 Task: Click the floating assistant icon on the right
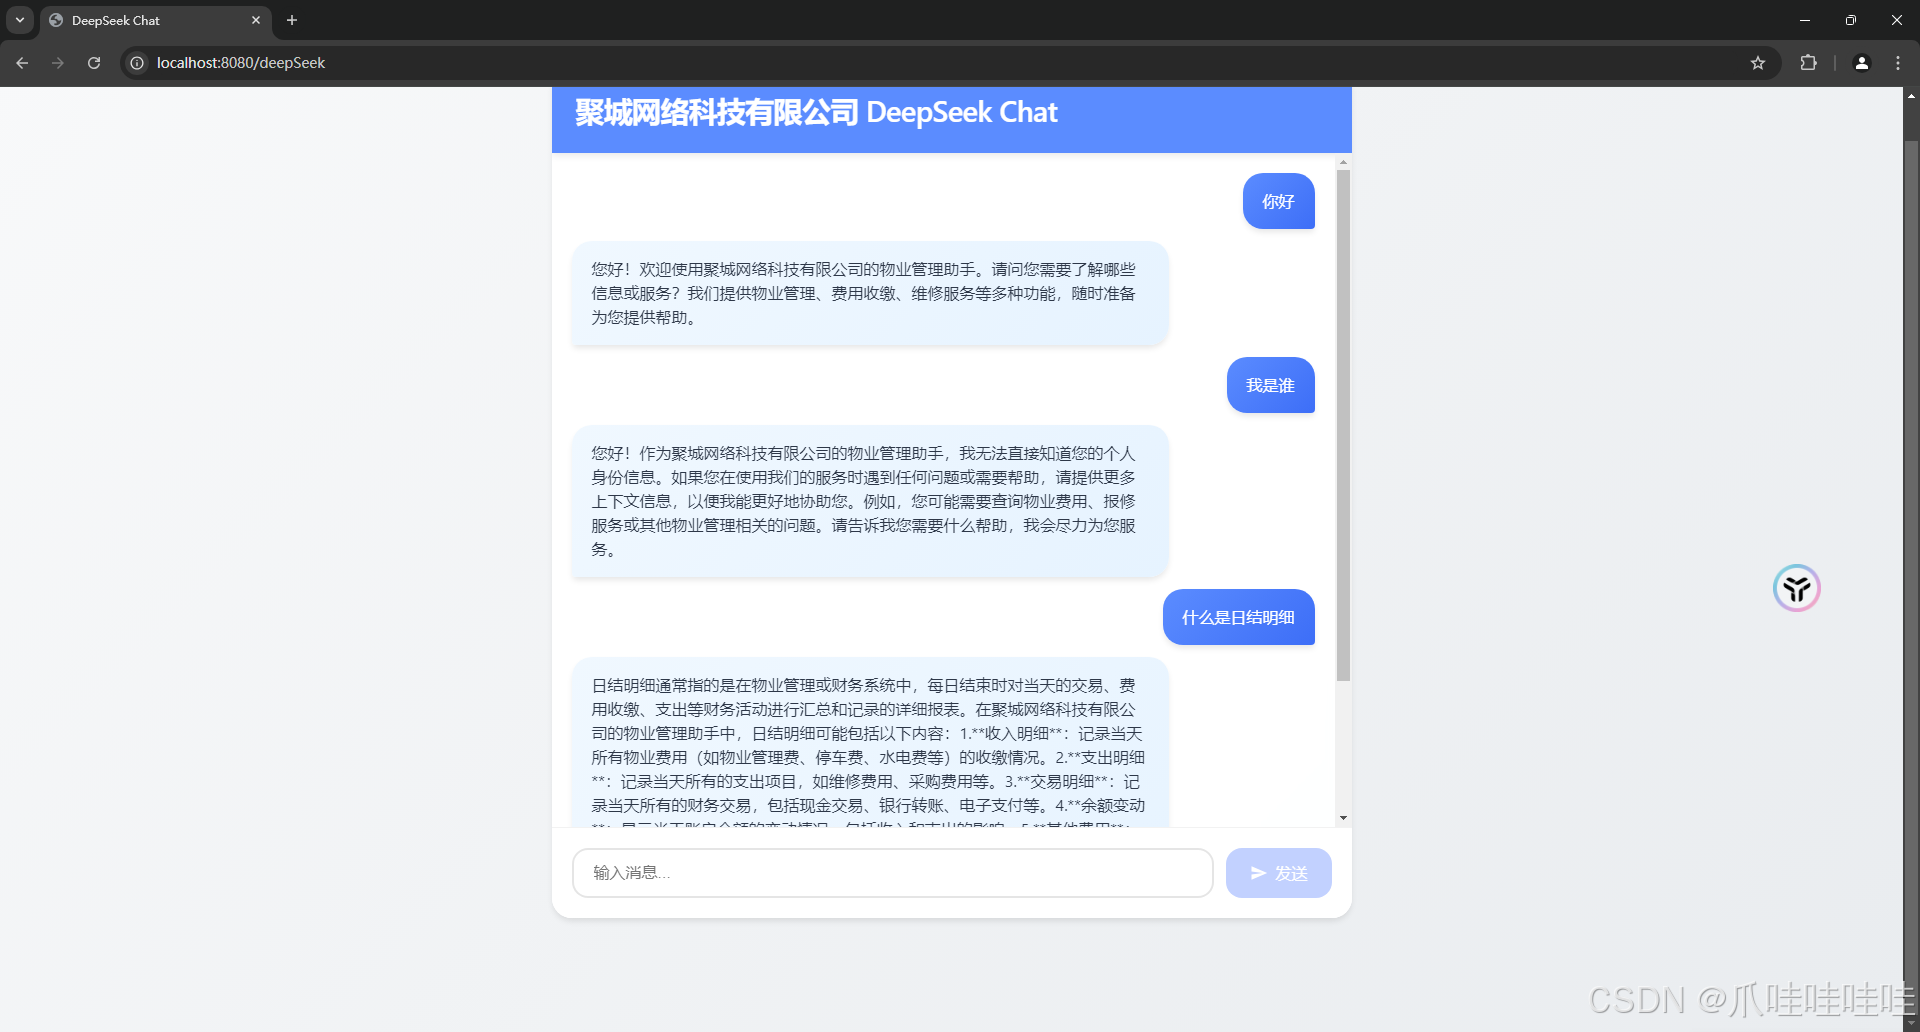pyautogui.click(x=1796, y=588)
